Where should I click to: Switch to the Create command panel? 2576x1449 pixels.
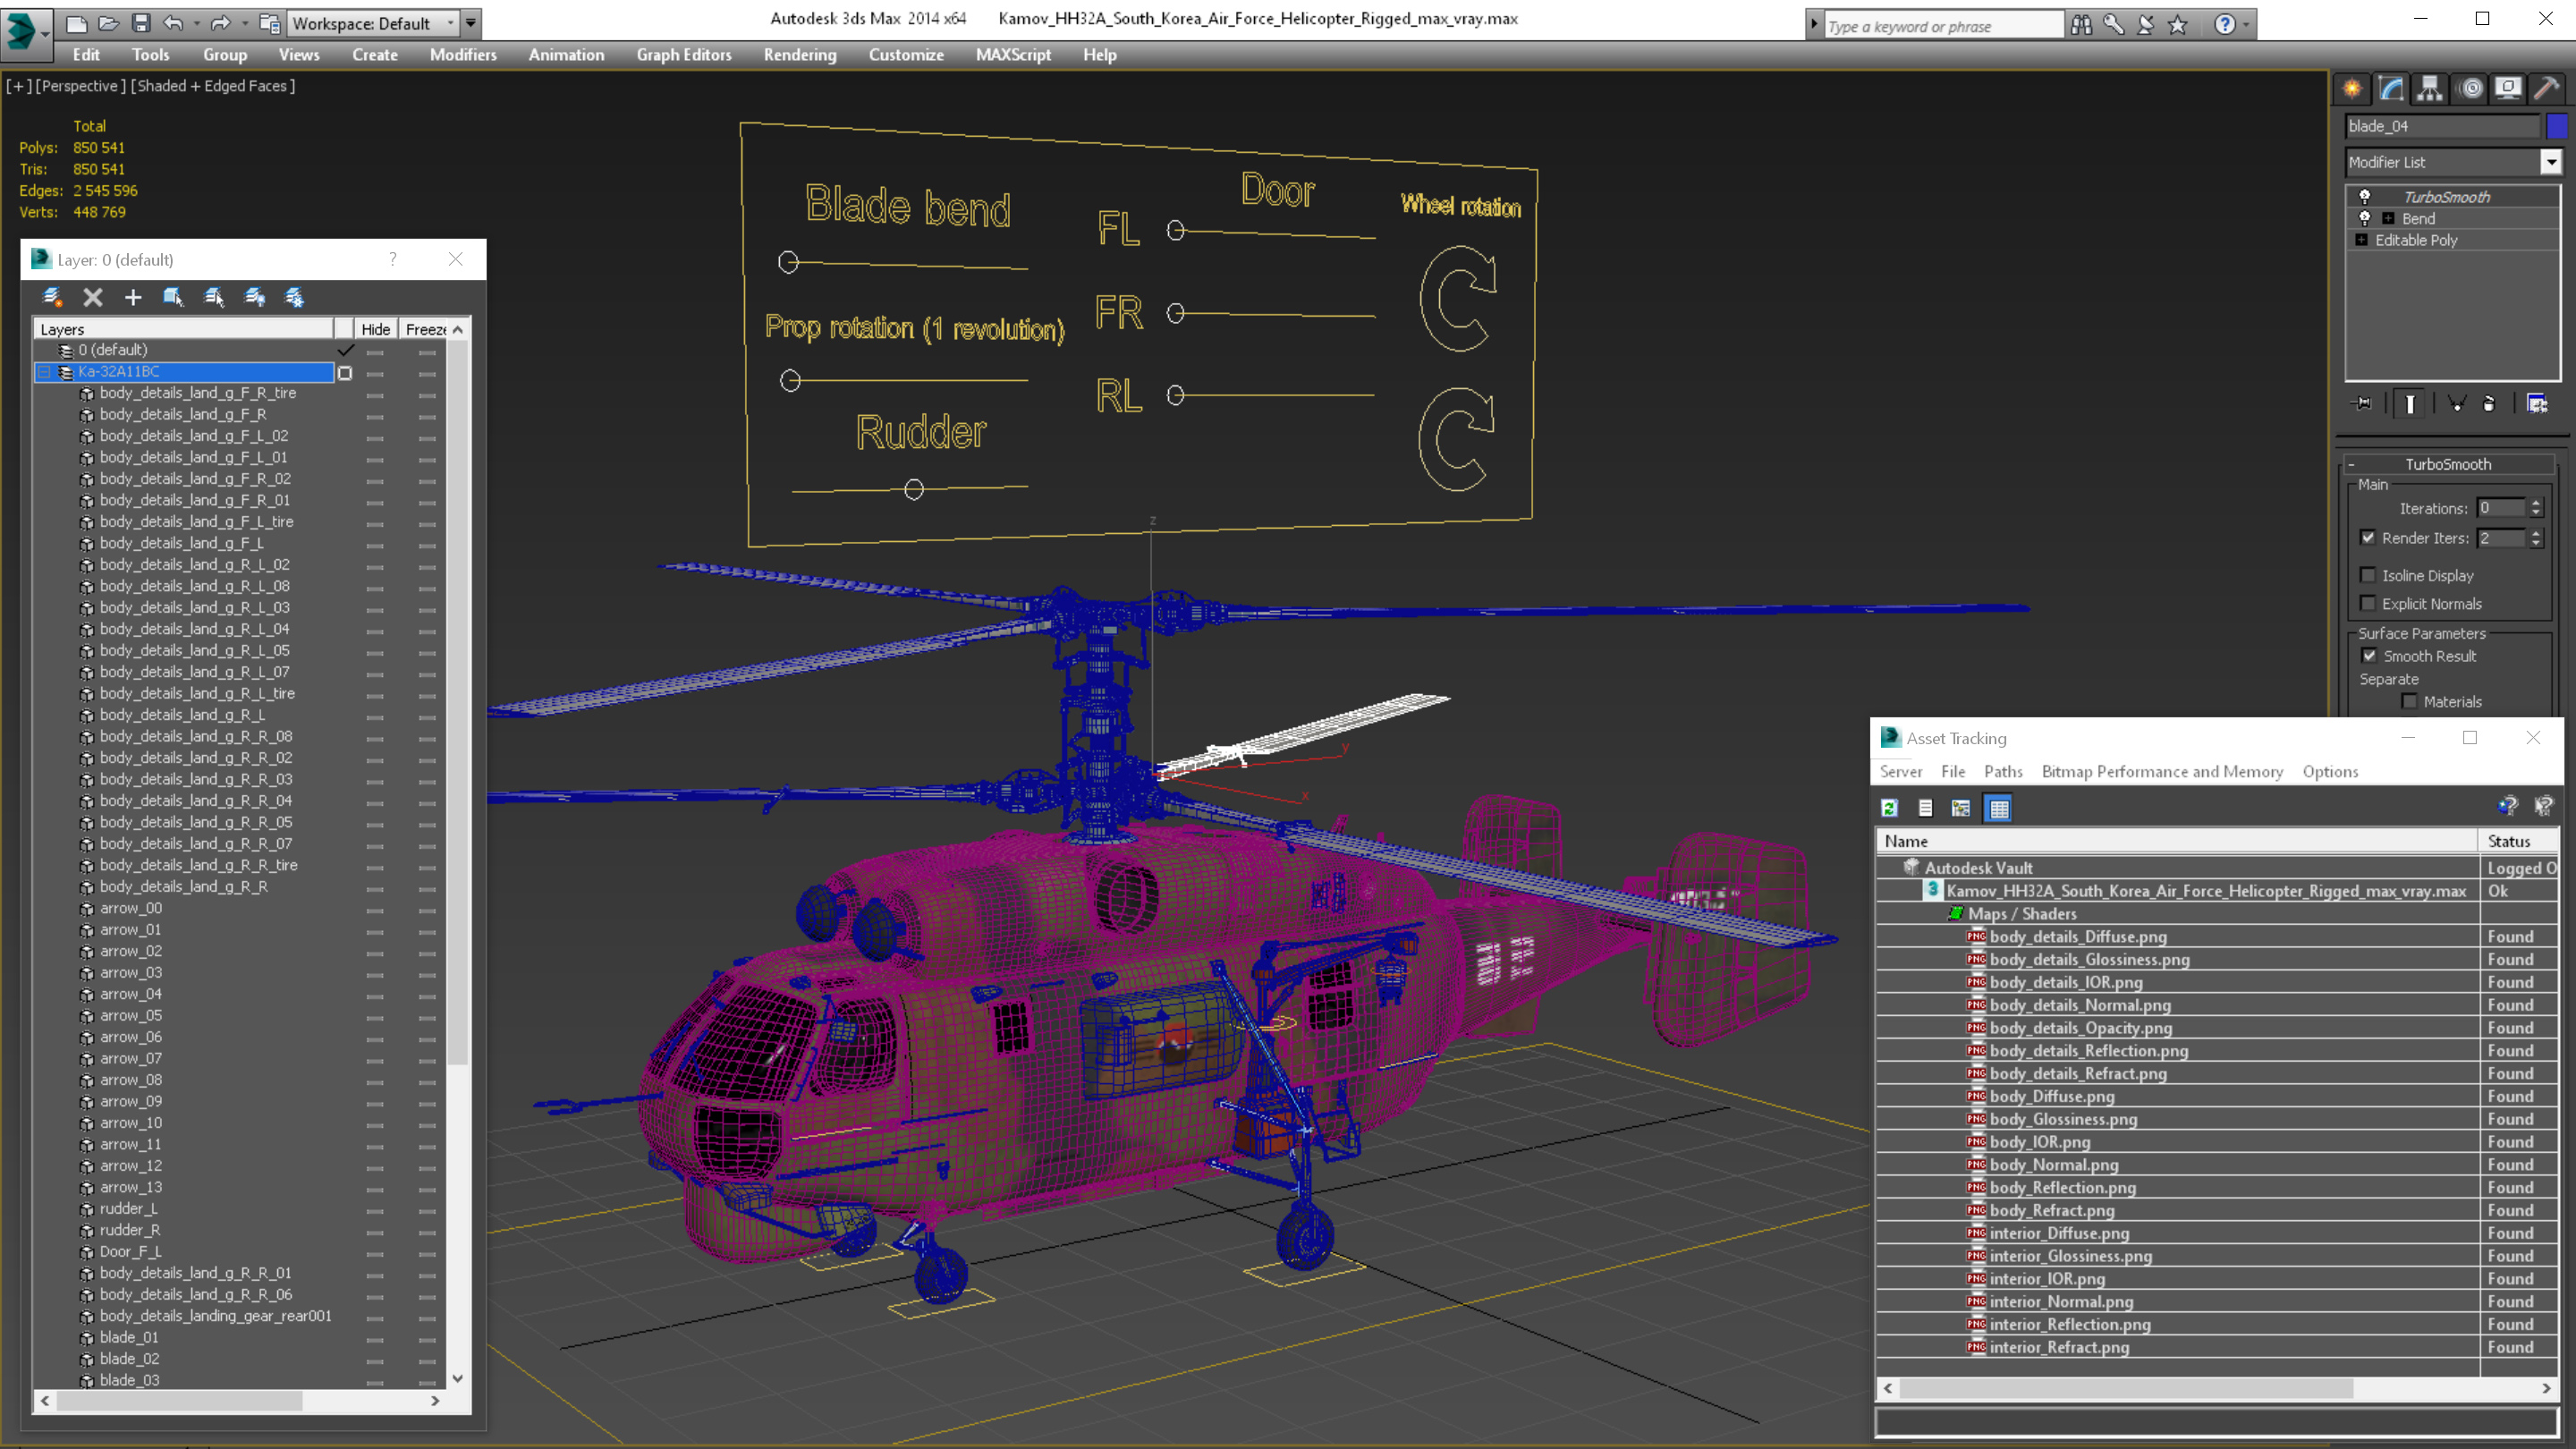[x=2352, y=89]
